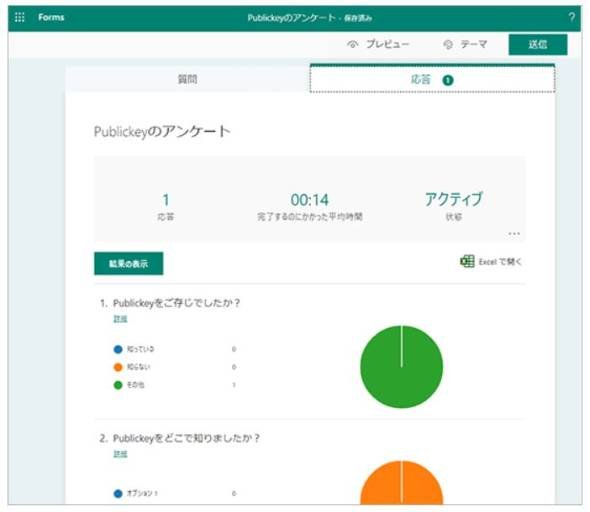Click the Excel icon

467,261
